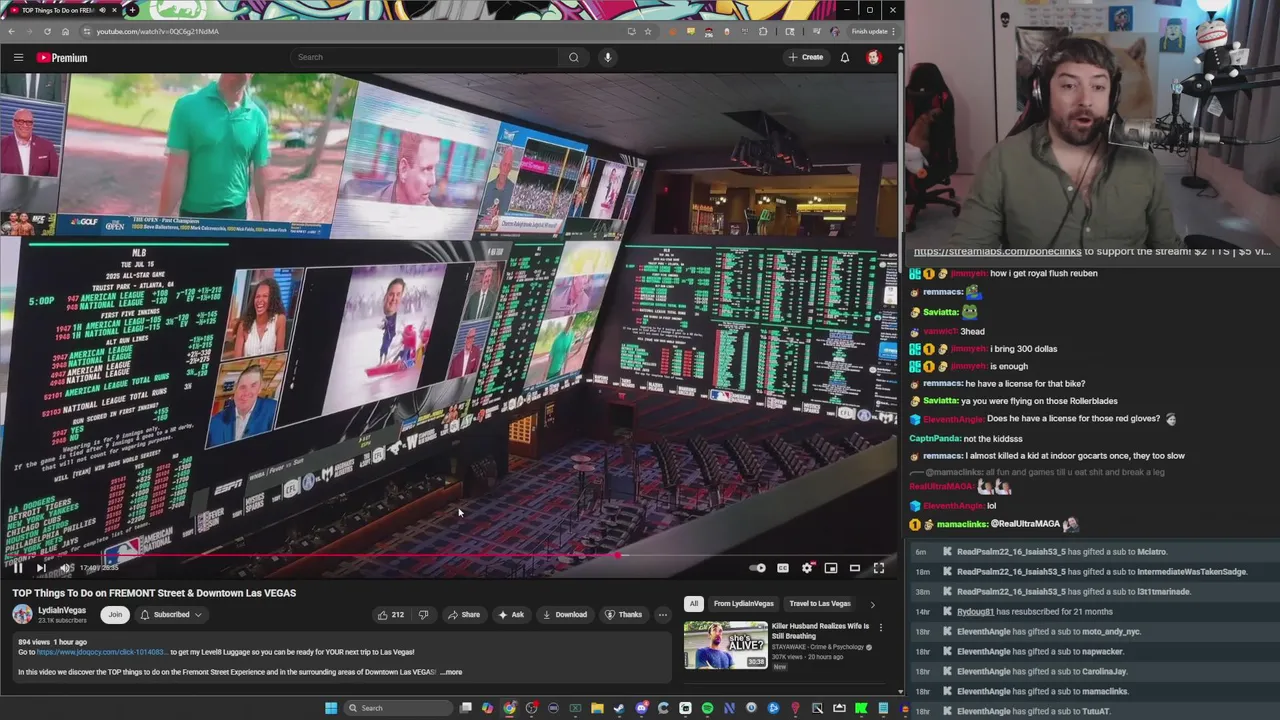The image size is (1280, 720).
Task: Share the video
Action: coord(464,615)
